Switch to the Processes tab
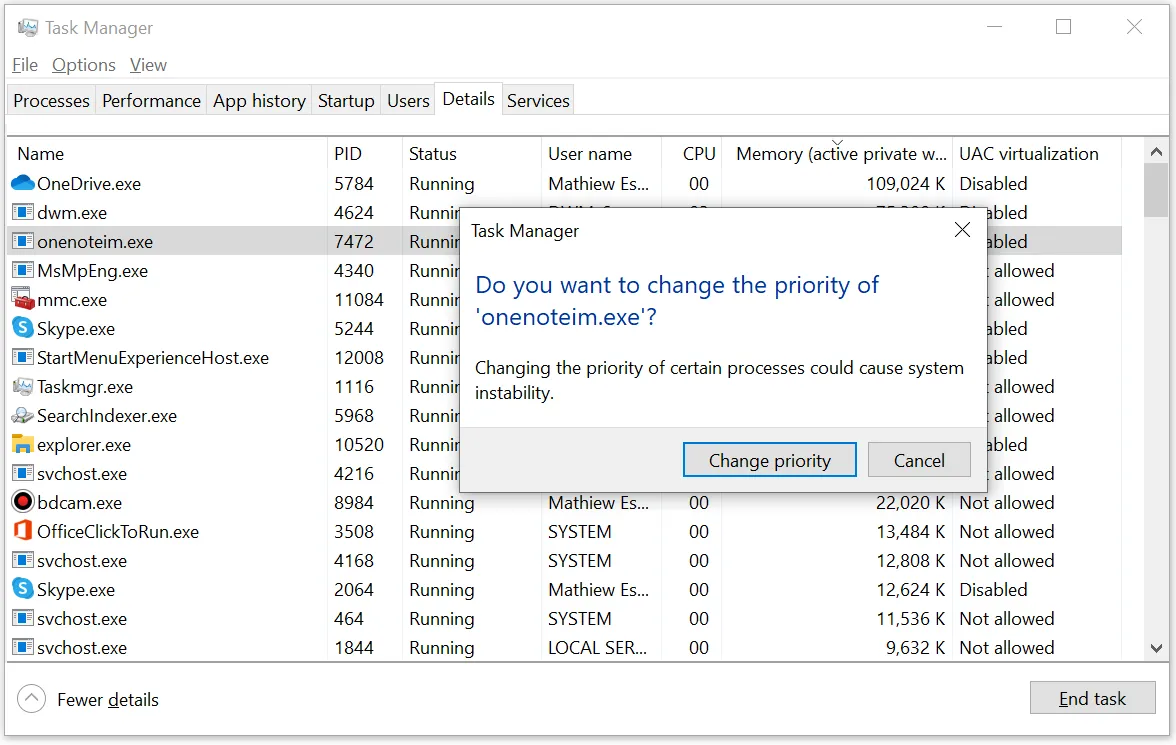Screen dimensions: 1176x745 [x=51, y=101]
